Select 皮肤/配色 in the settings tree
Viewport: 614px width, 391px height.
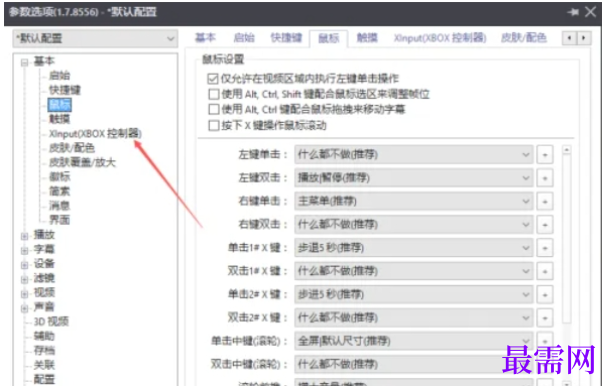pos(72,148)
